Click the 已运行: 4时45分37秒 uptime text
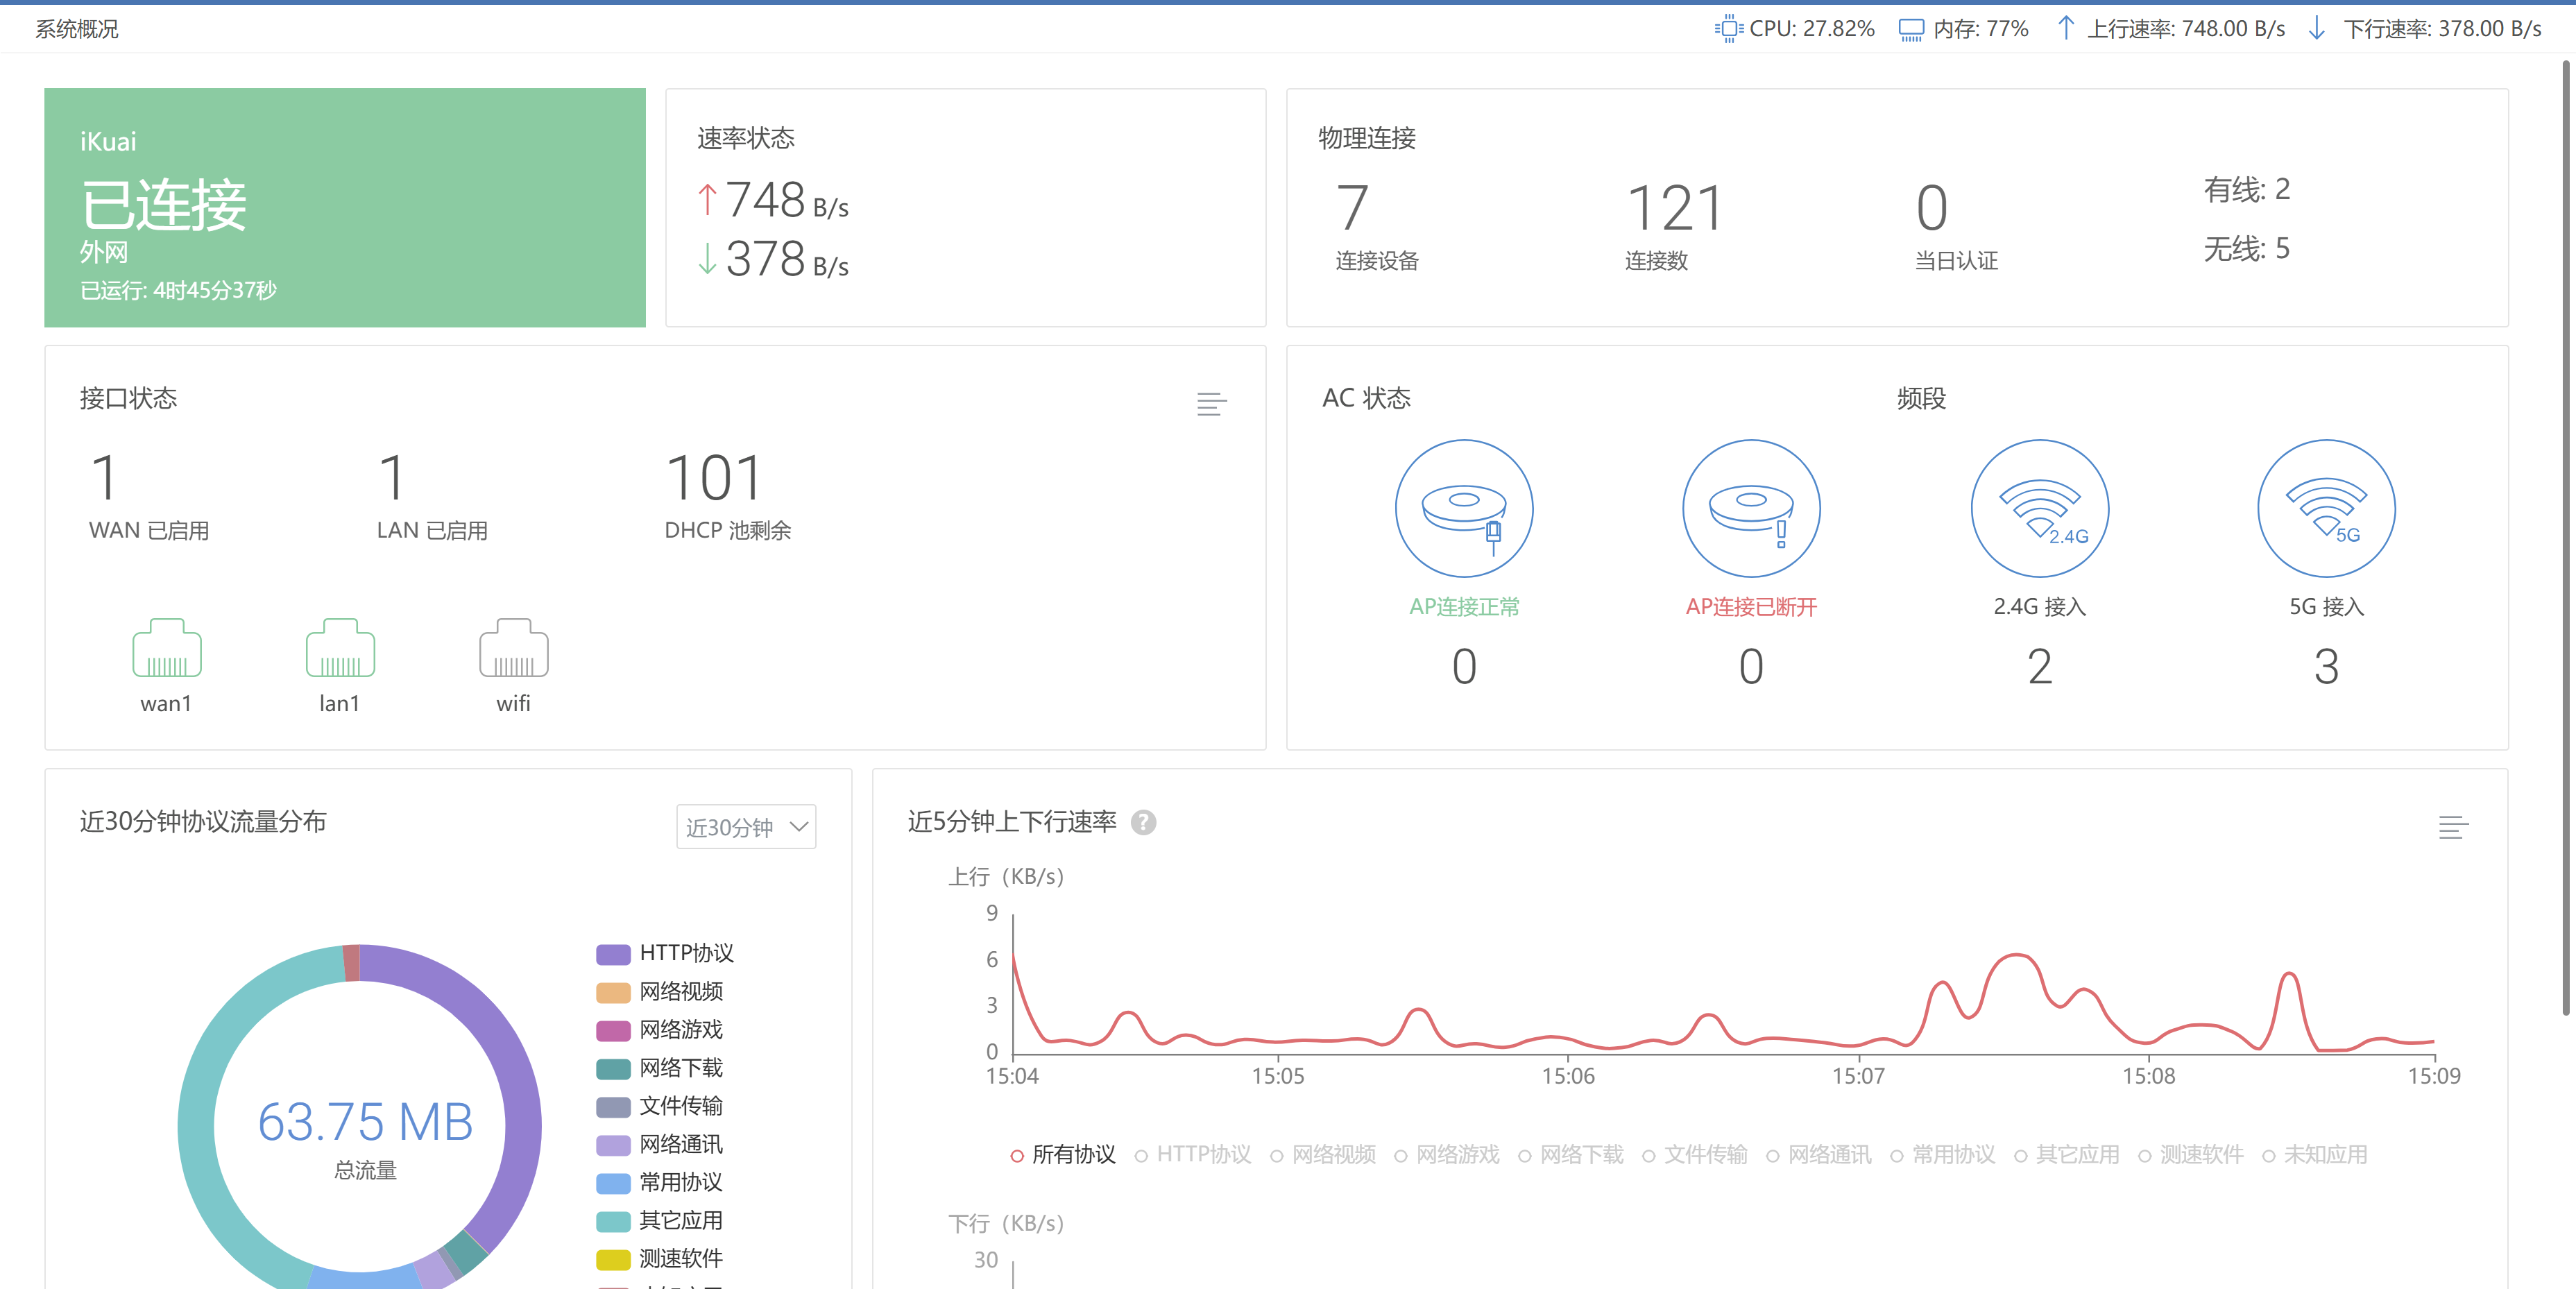The image size is (2576, 1289). [x=178, y=291]
